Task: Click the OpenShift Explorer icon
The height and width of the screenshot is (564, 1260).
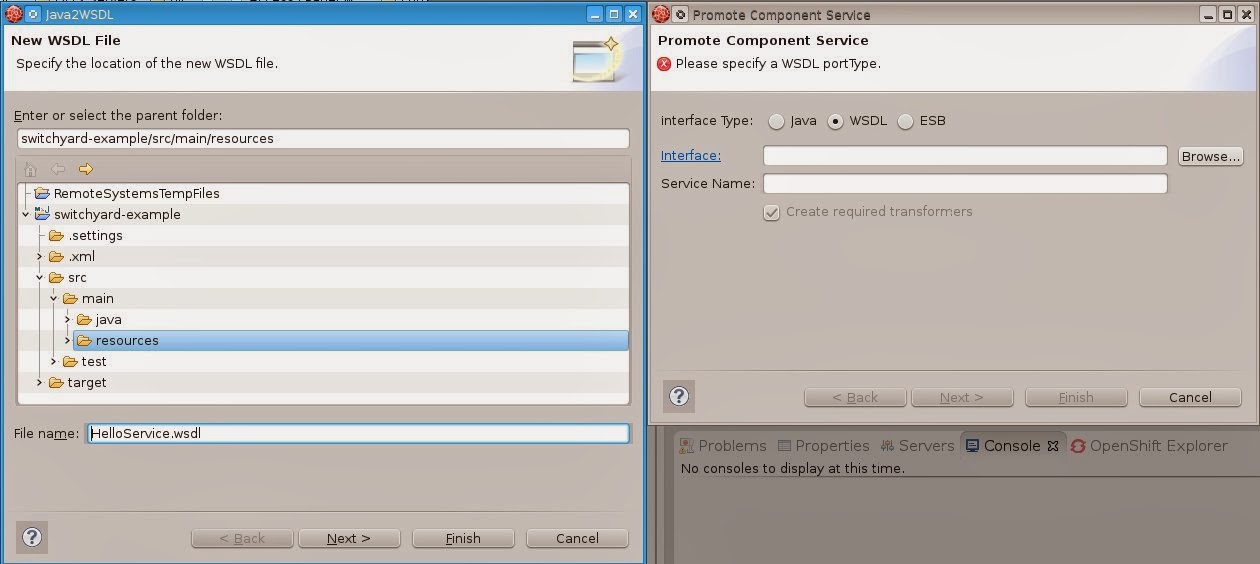Action: coord(1078,446)
